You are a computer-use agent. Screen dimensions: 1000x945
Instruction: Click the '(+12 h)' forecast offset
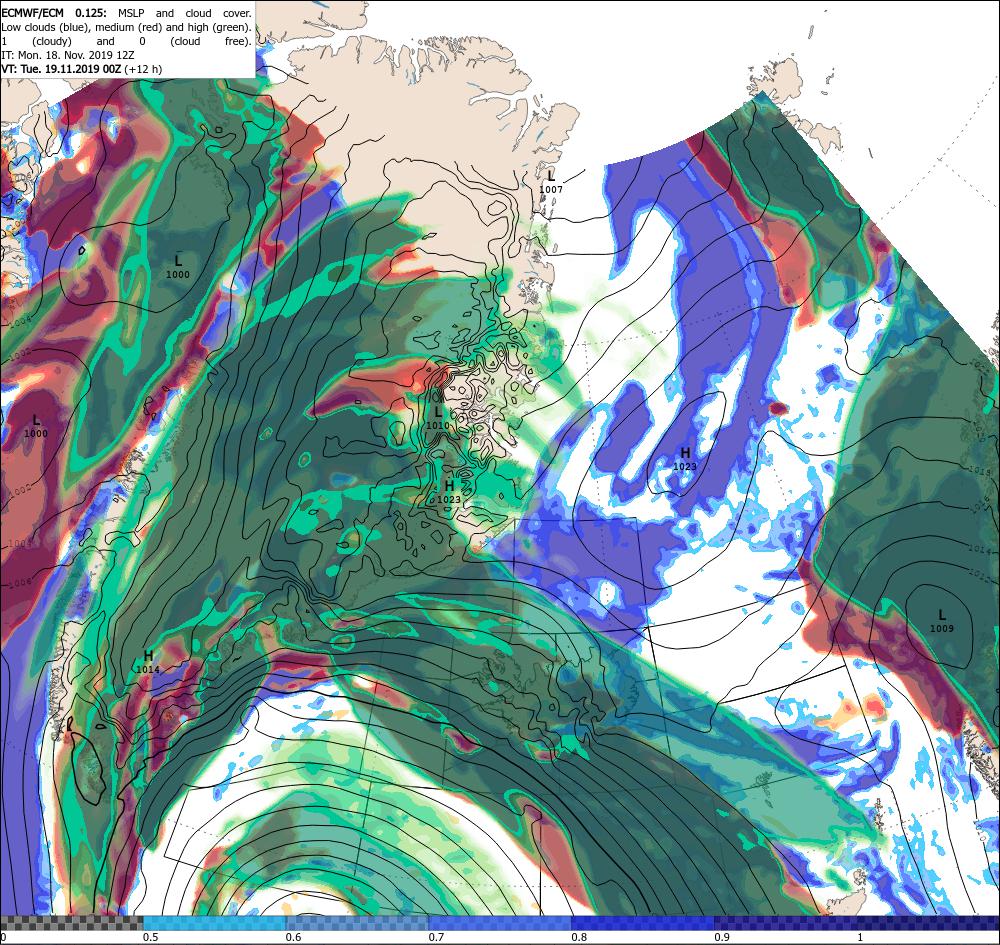[143, 69]
